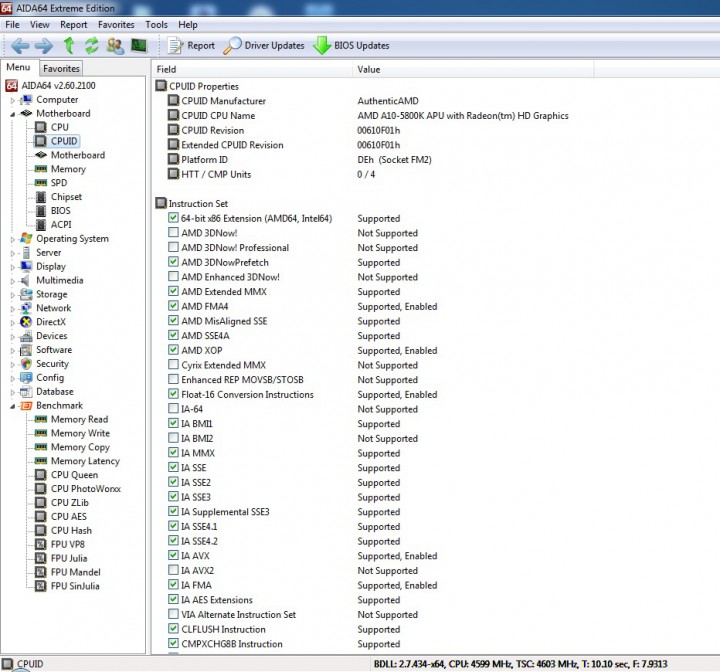Expand the DirectX tree node
Screen dimensions: 720x672
pyautogui.click(x=13, y=322)
